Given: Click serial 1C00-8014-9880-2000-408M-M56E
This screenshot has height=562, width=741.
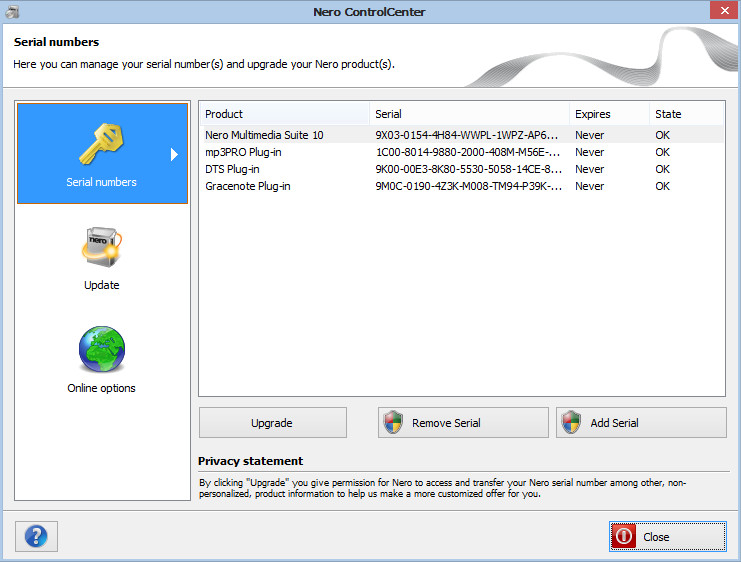Looking at the screenshot, I should pyautogui.click(x=468, y=152).
